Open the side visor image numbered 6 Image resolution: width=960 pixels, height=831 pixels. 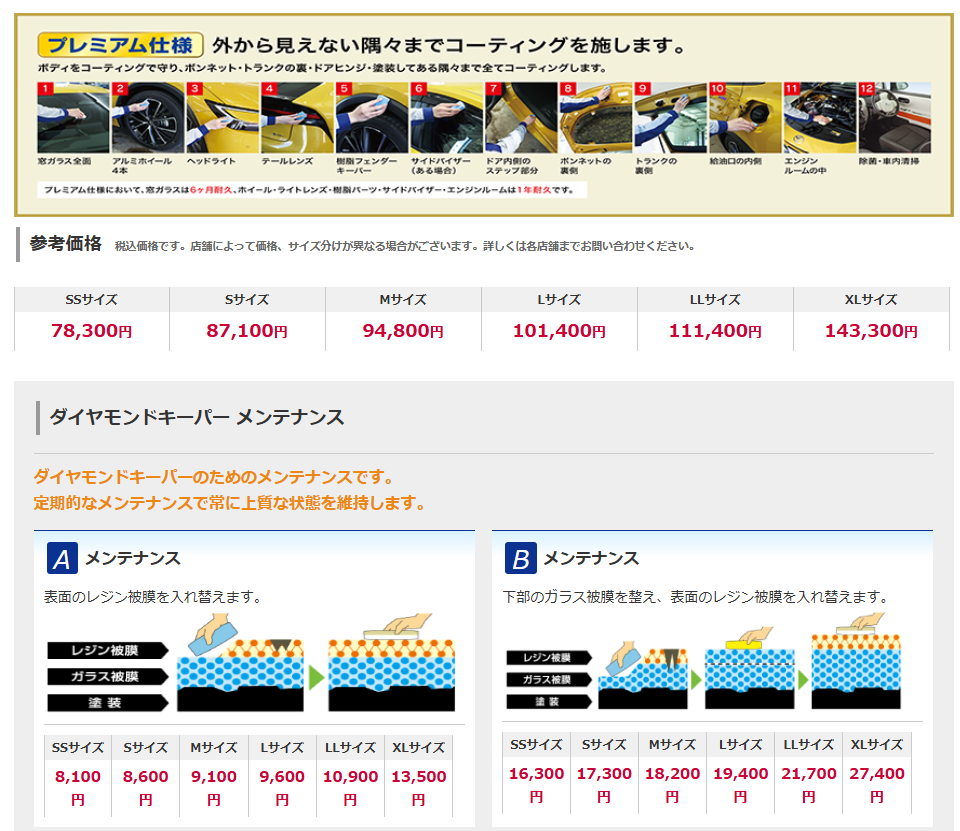point(446,117)
